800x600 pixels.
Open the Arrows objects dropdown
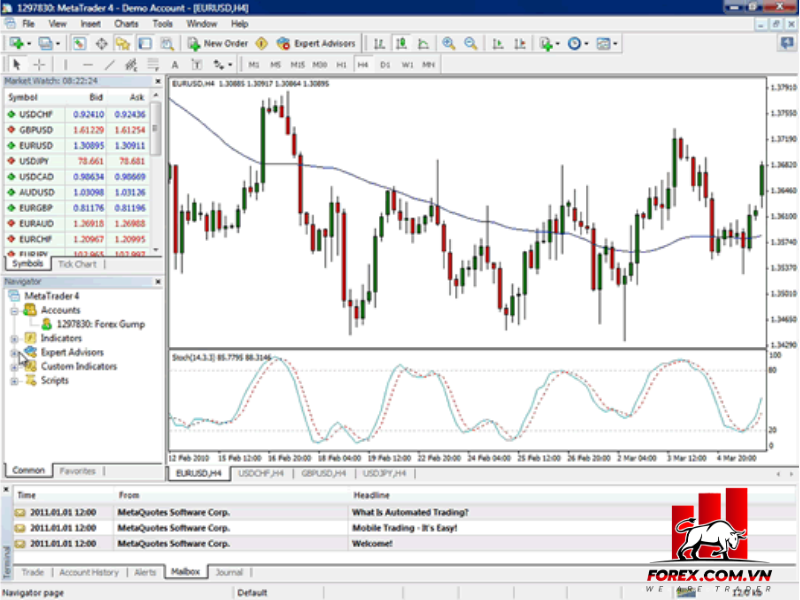(x=222, y=64)
